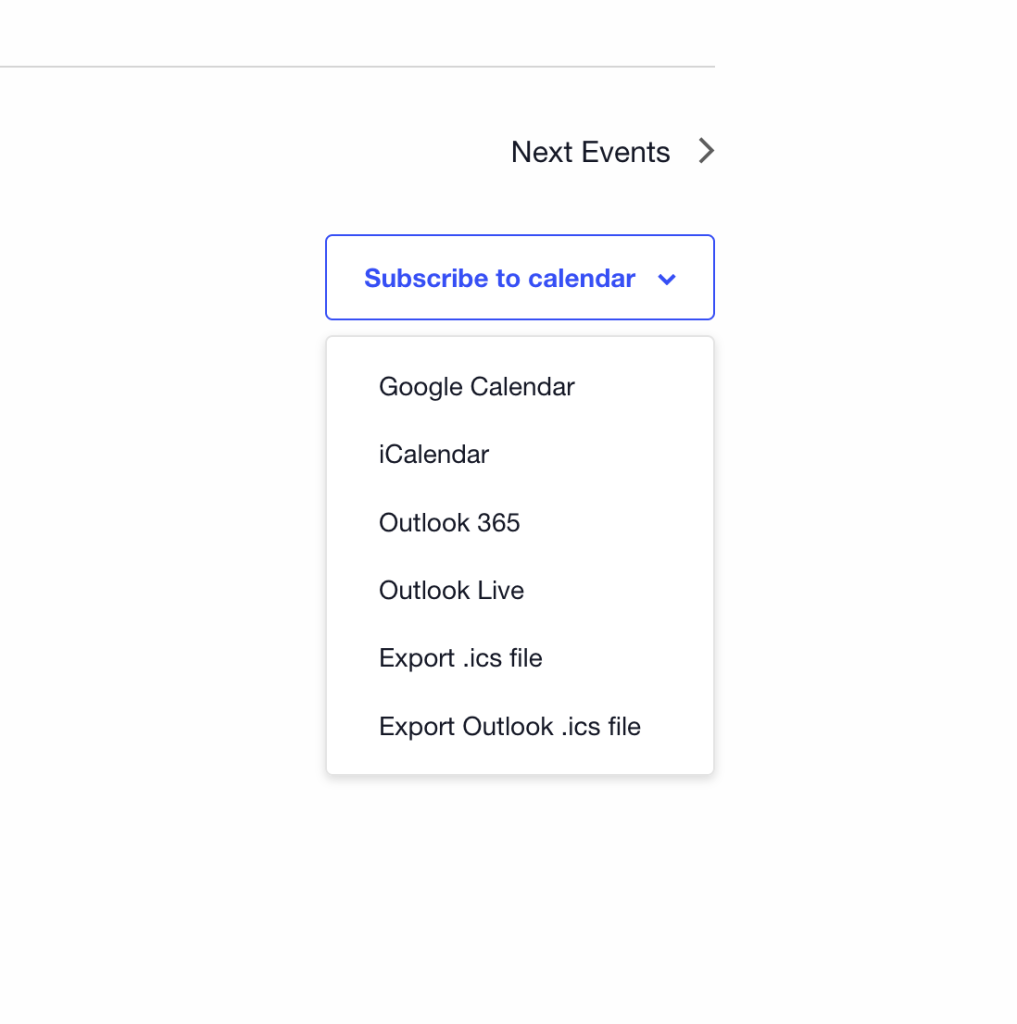Subscribe using Google Calendar
This screenshot has height=1024, width=1017.
tap(476, 387)
